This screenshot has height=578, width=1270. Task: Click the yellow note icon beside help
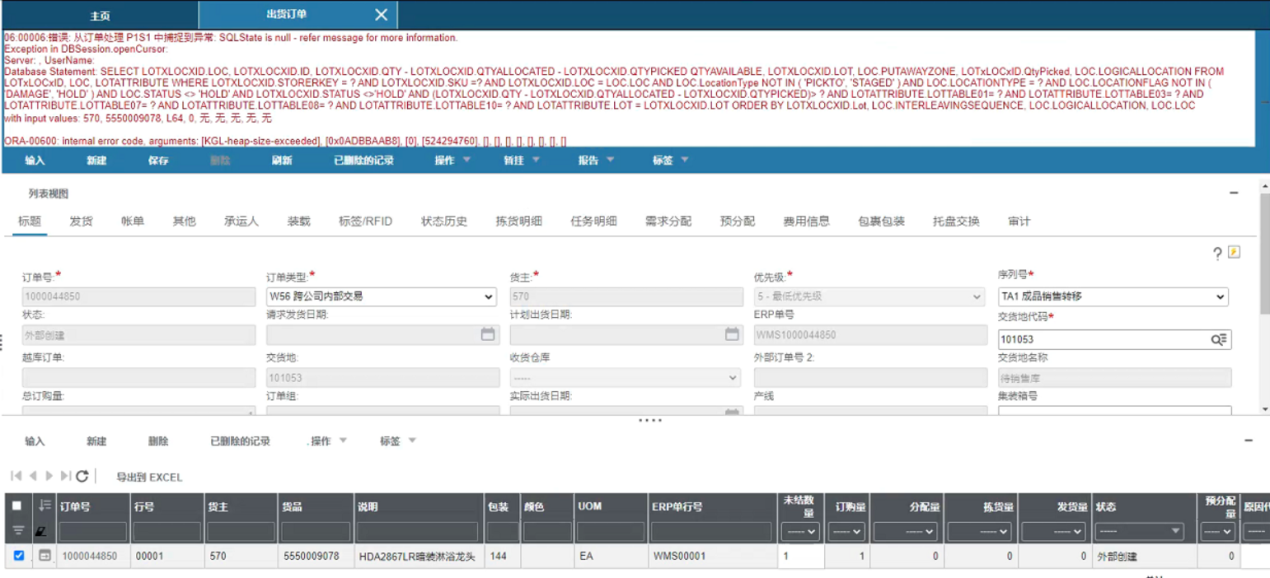pyautogui.click(x=1234, y=253)
